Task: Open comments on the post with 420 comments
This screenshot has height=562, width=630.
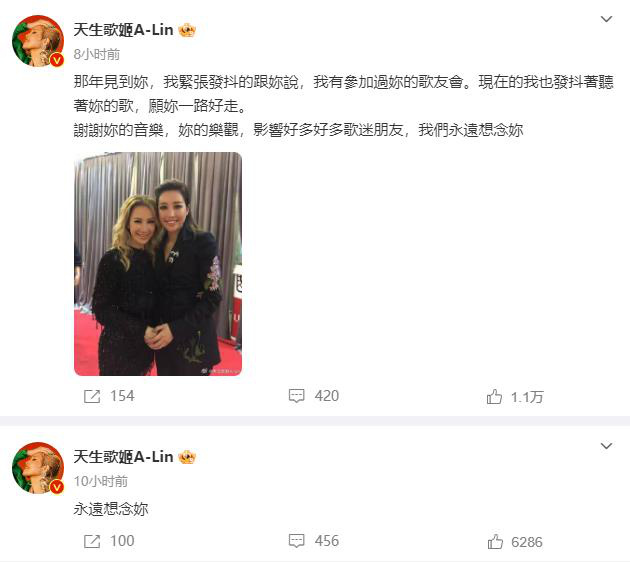Action: click(297, 396)
